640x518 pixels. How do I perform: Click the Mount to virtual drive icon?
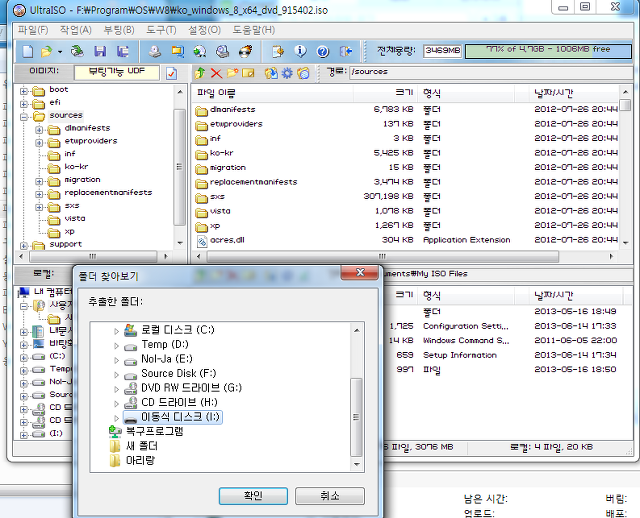(200, 51)
